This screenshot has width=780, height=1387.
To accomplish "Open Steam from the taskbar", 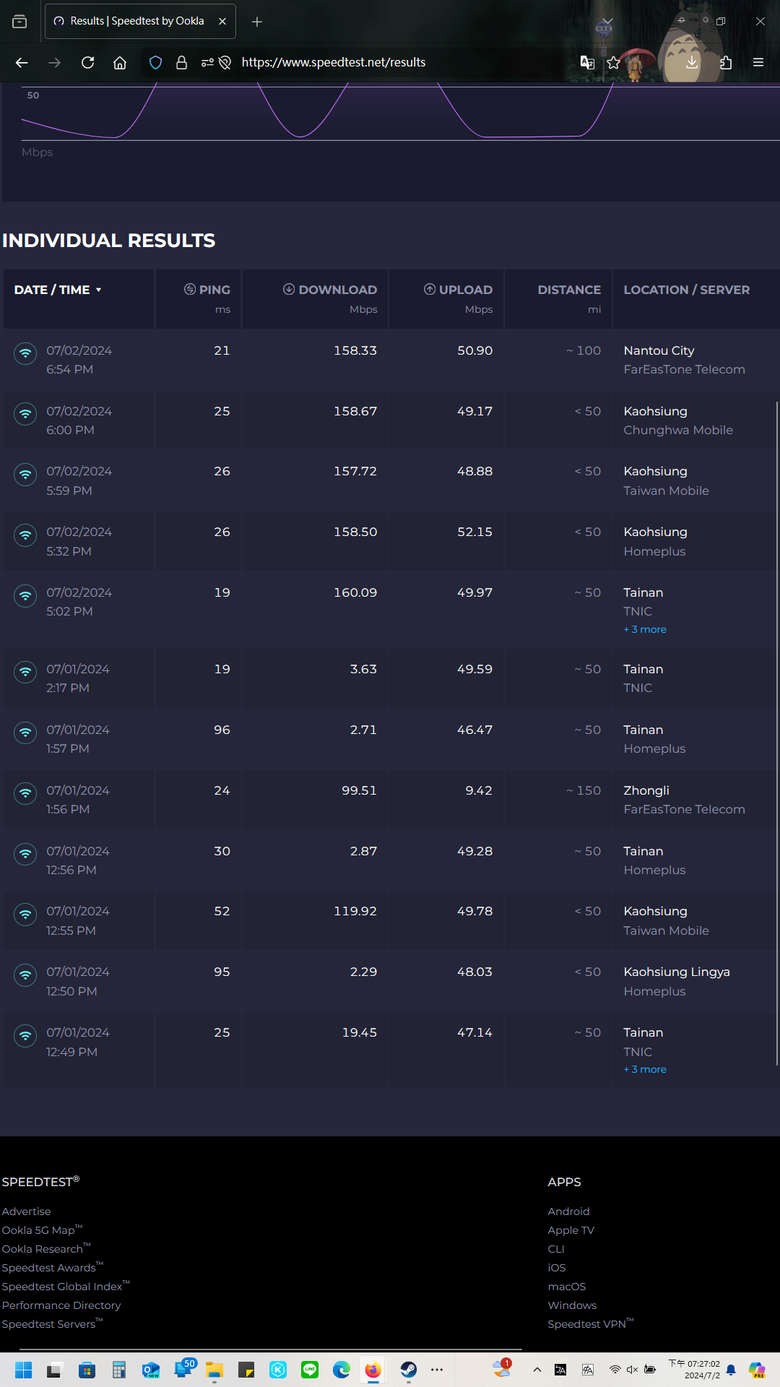I will click(x=408, y=1369).
